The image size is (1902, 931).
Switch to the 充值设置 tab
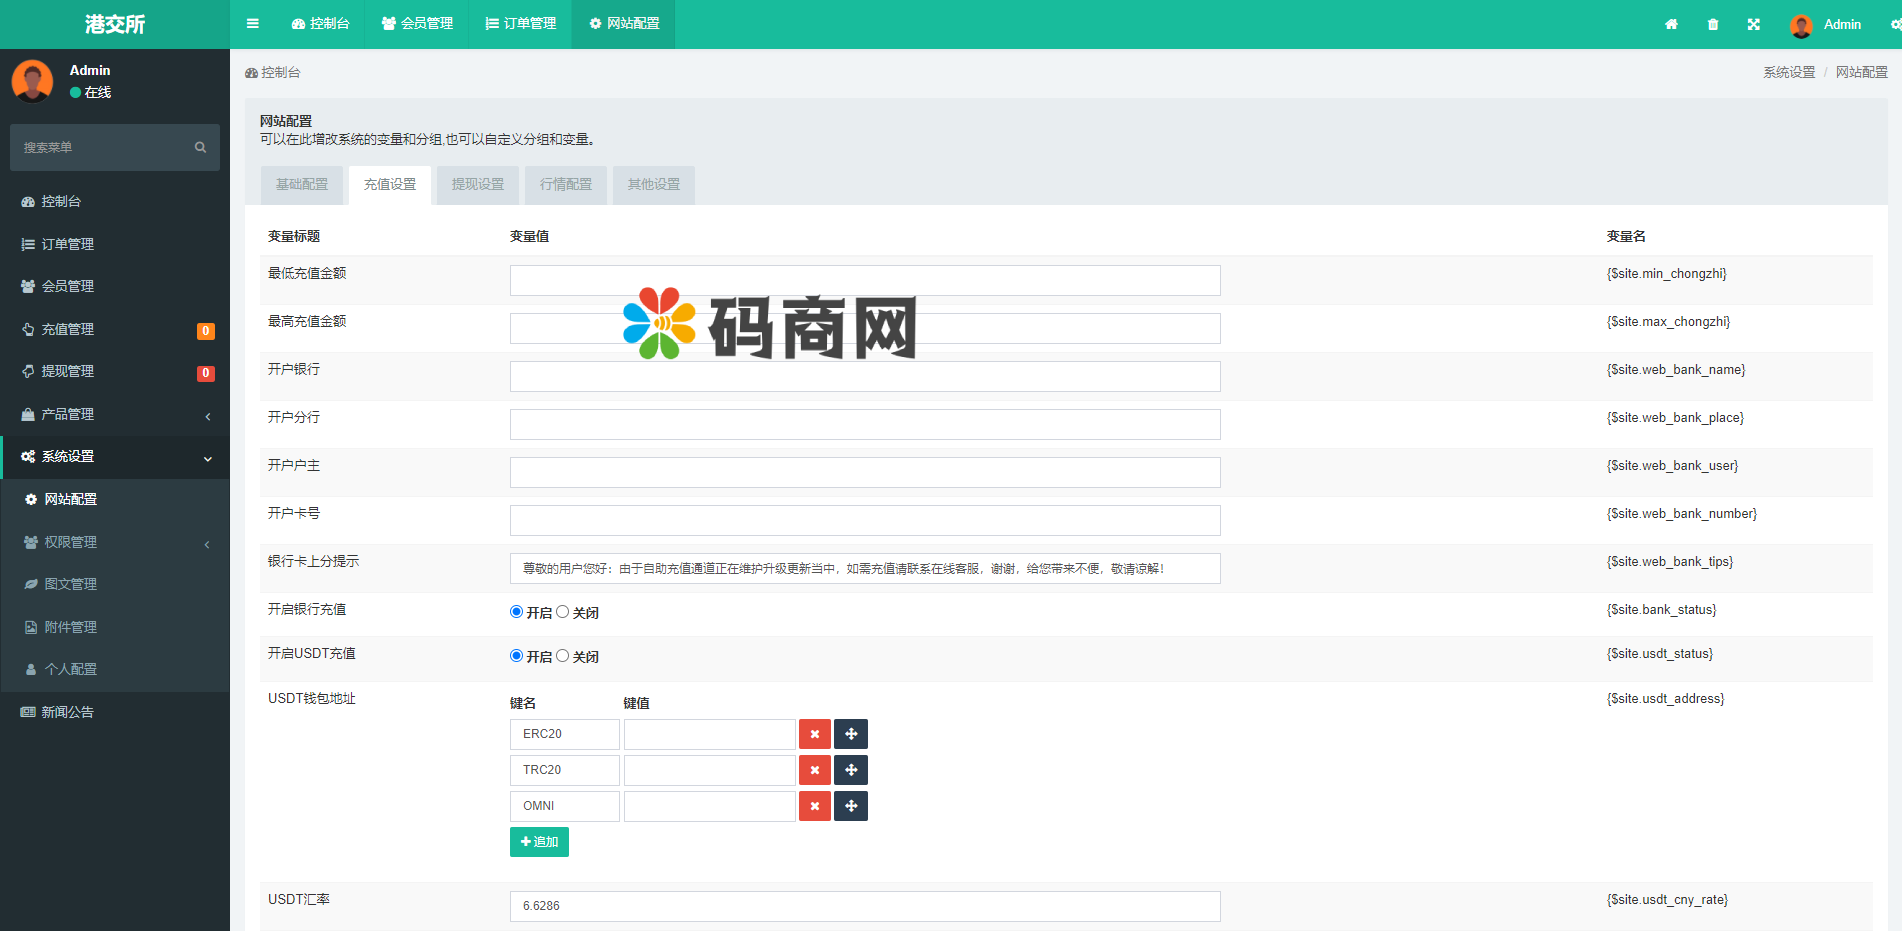(x=390, y=185)
